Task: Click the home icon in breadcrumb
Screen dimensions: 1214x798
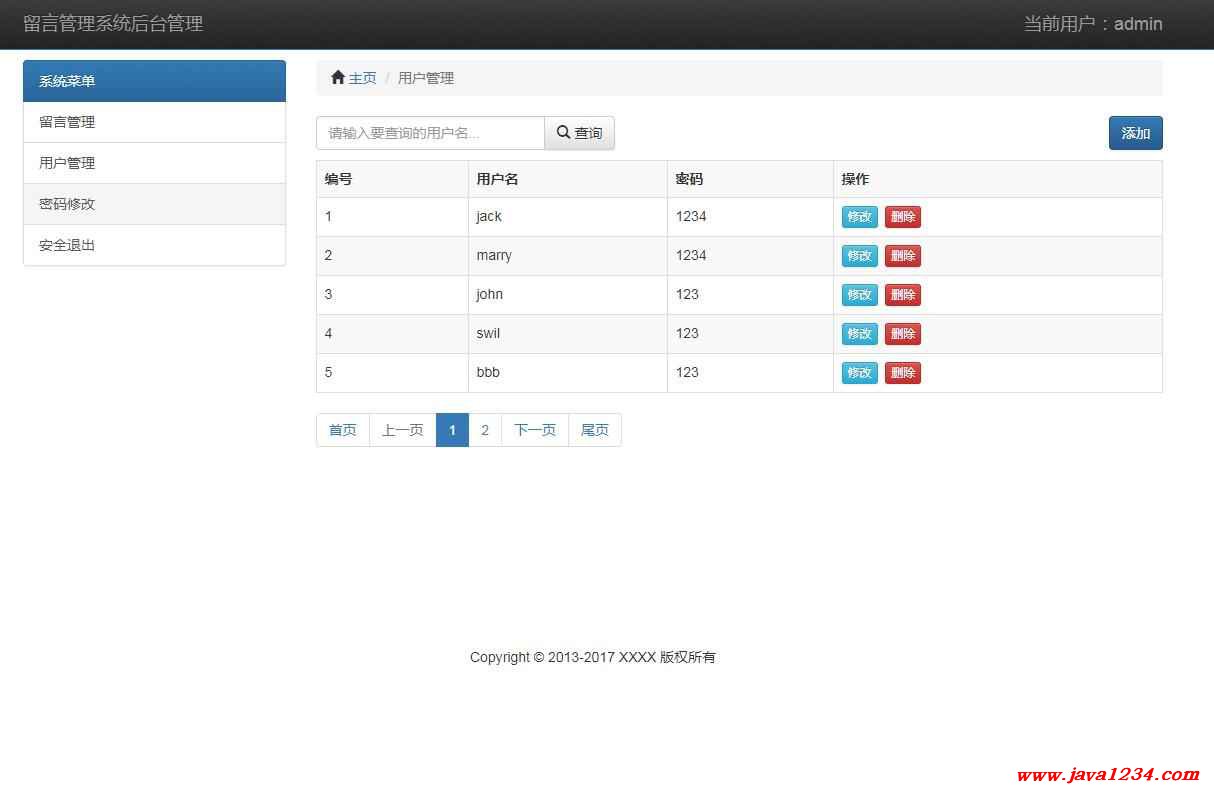Action: (338, 78)
